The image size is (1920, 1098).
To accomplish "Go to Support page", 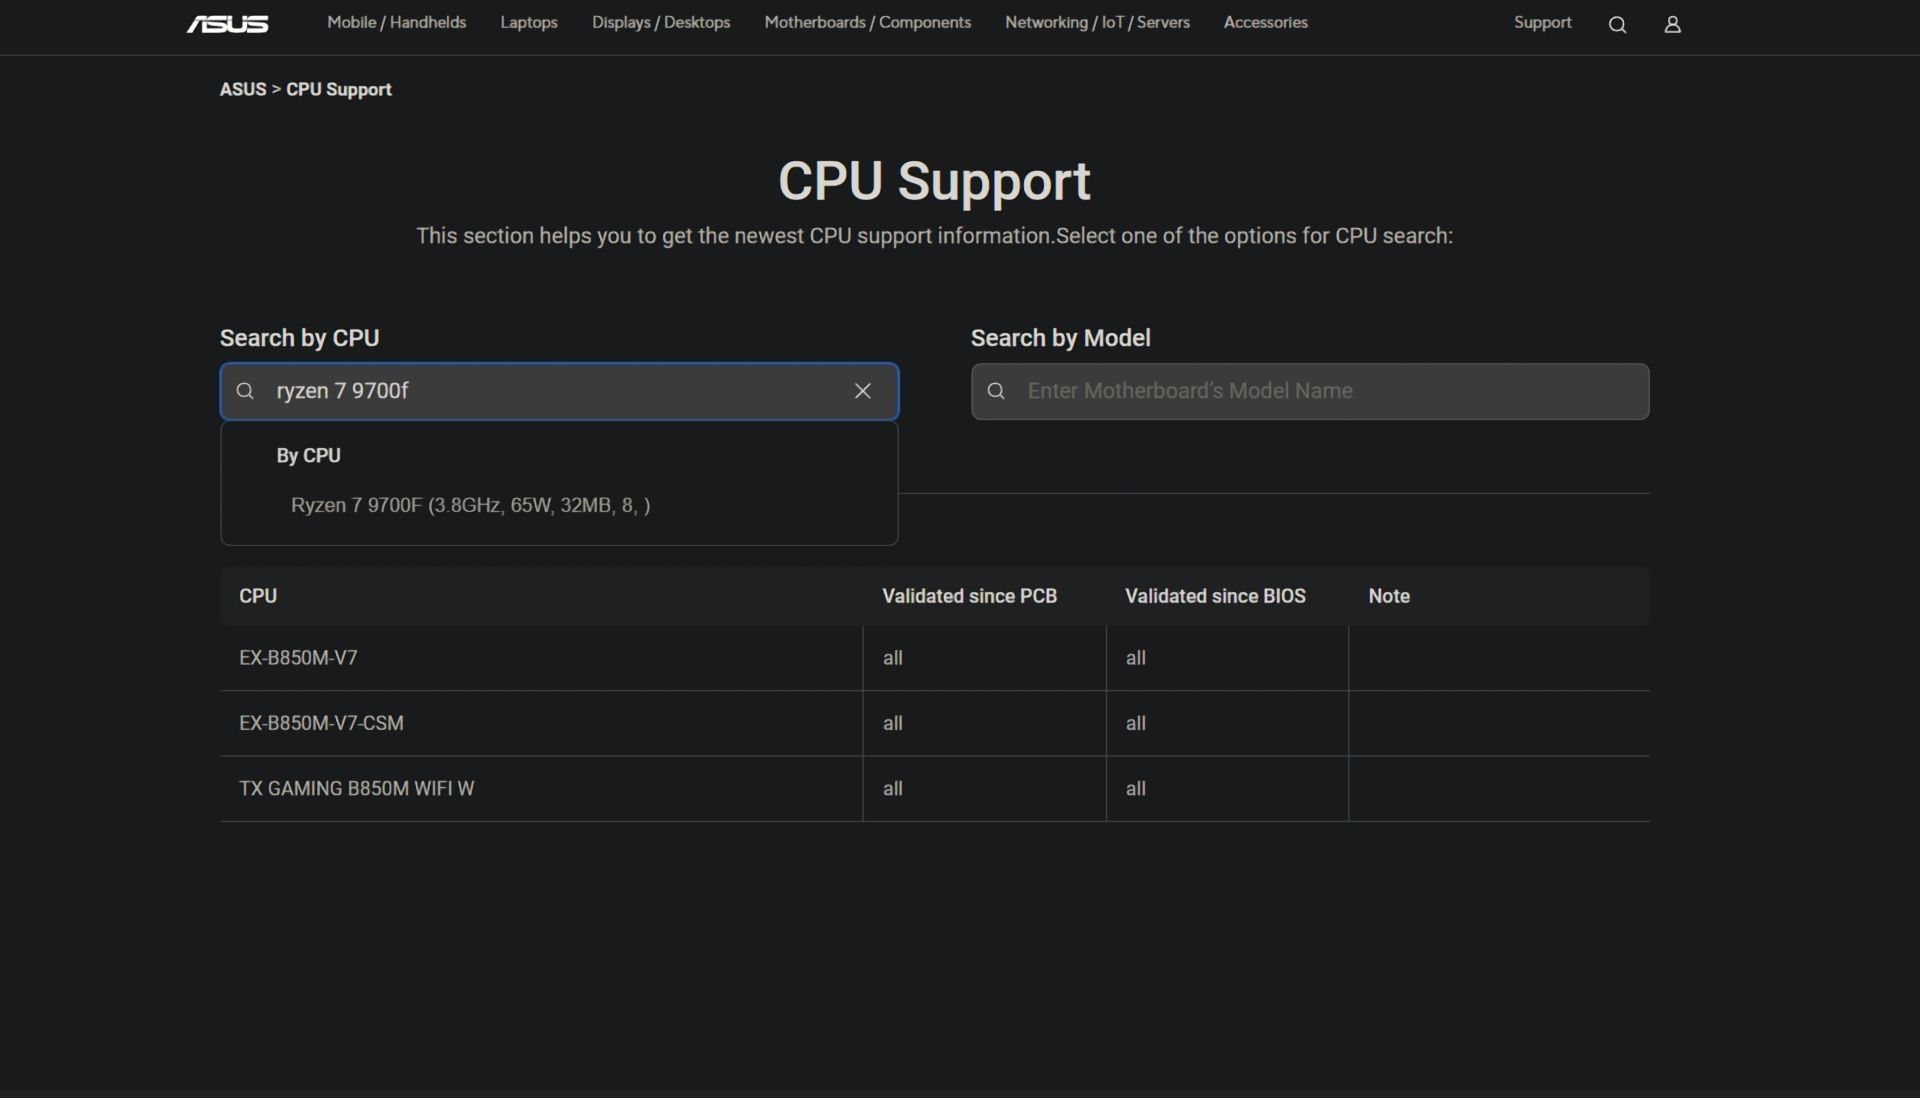I will click(1543, 22).
